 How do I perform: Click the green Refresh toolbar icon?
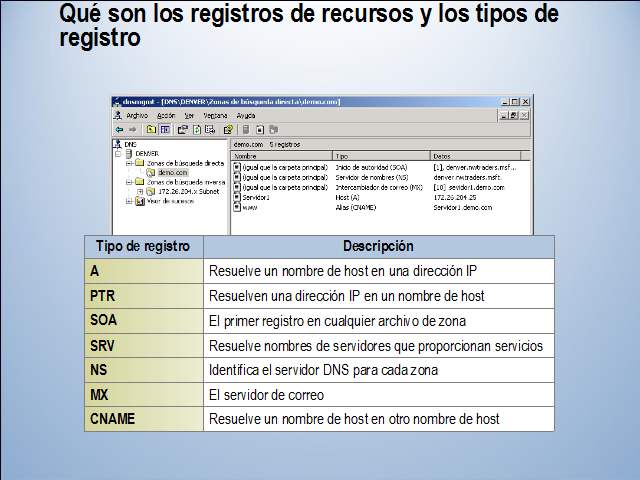[197, 129]
